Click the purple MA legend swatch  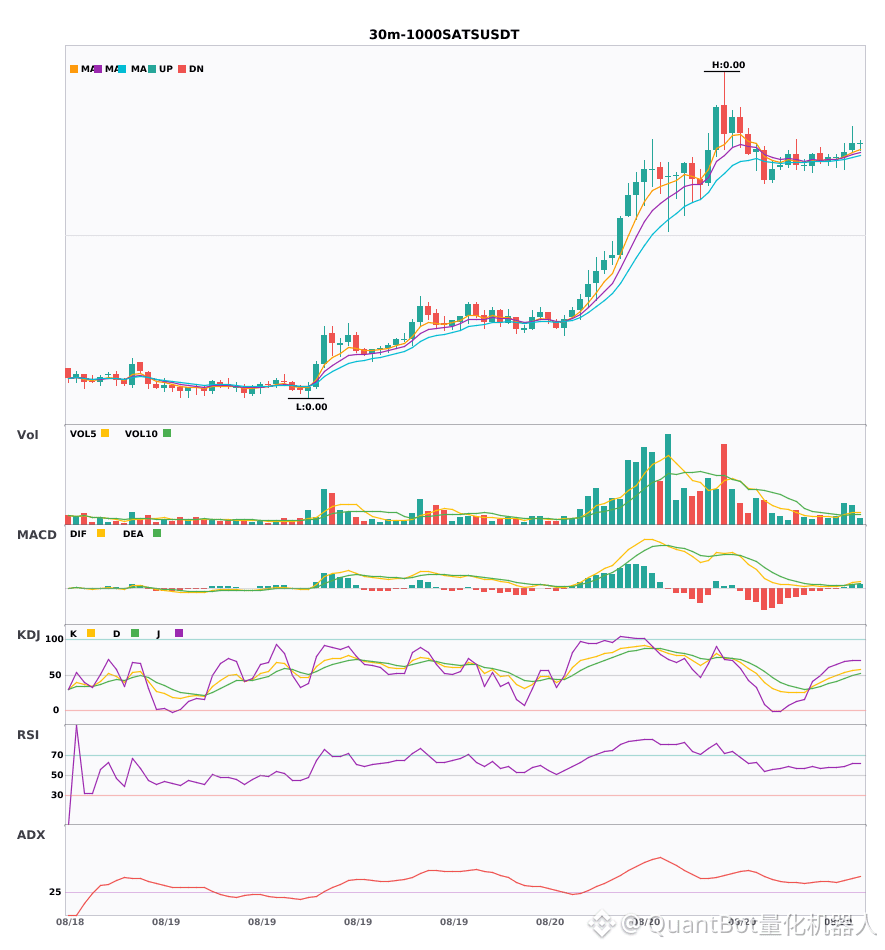[98, 69]
